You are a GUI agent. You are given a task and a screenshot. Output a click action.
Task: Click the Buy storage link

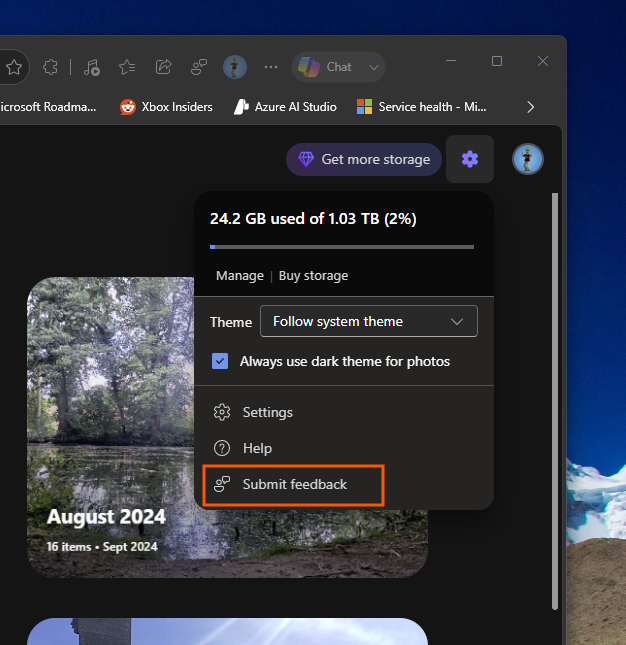pyautogui.click(x=313, y=276)
